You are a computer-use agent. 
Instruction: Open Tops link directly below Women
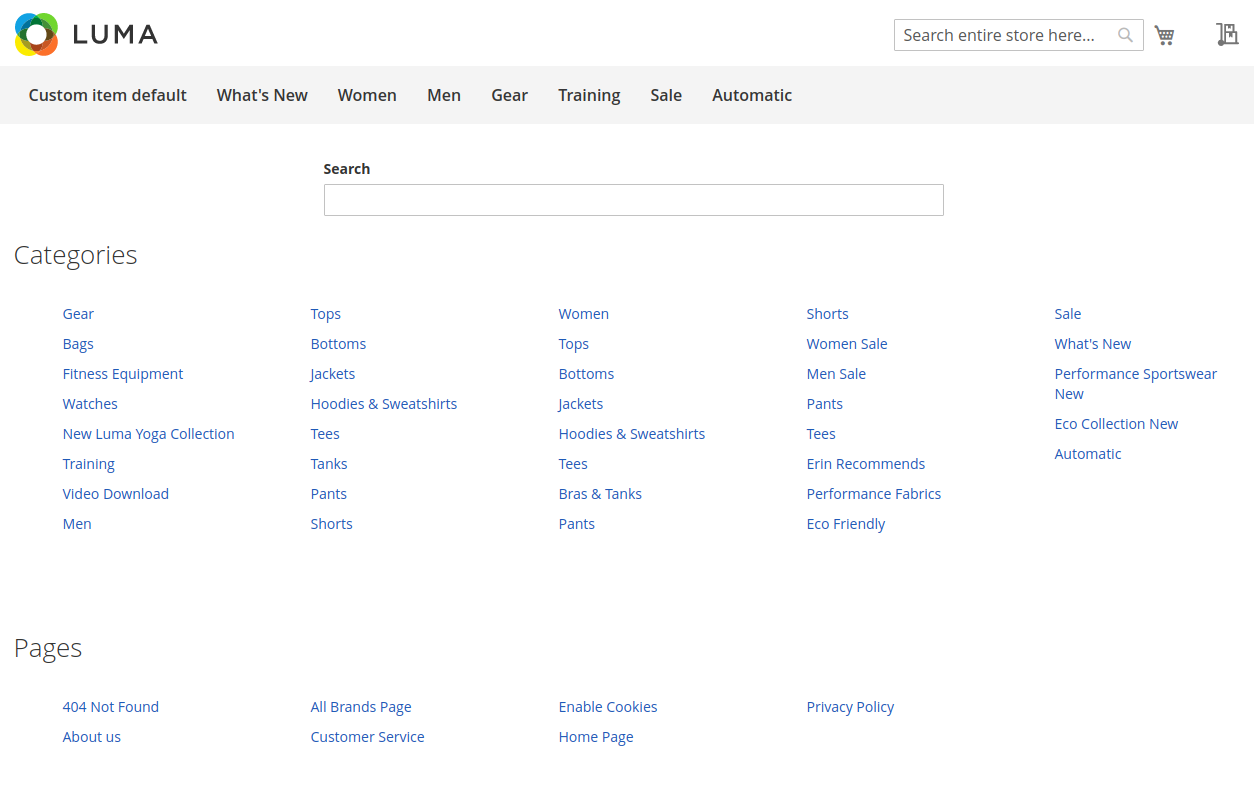(574, 344)
